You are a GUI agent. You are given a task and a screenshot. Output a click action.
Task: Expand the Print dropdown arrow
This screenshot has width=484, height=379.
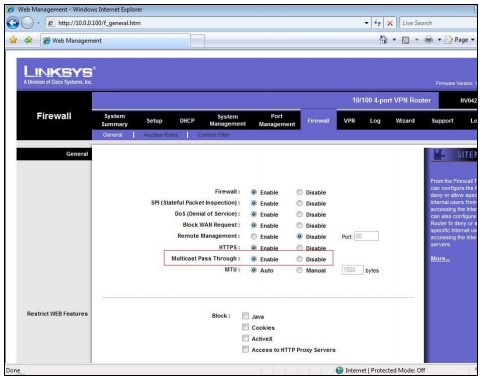pos(439,40)
